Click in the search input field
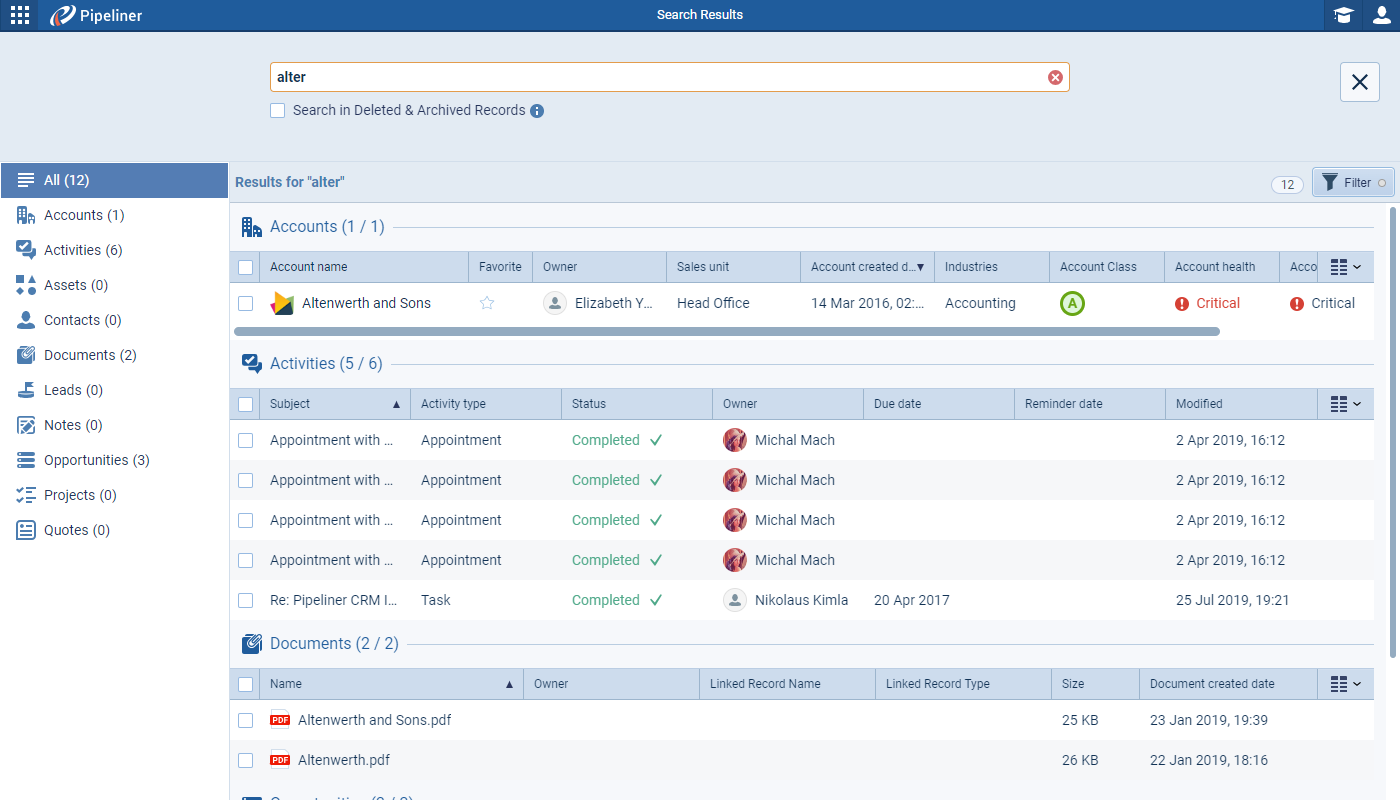The width and height of the screenshot is (1400, 800). coord(650,78)
